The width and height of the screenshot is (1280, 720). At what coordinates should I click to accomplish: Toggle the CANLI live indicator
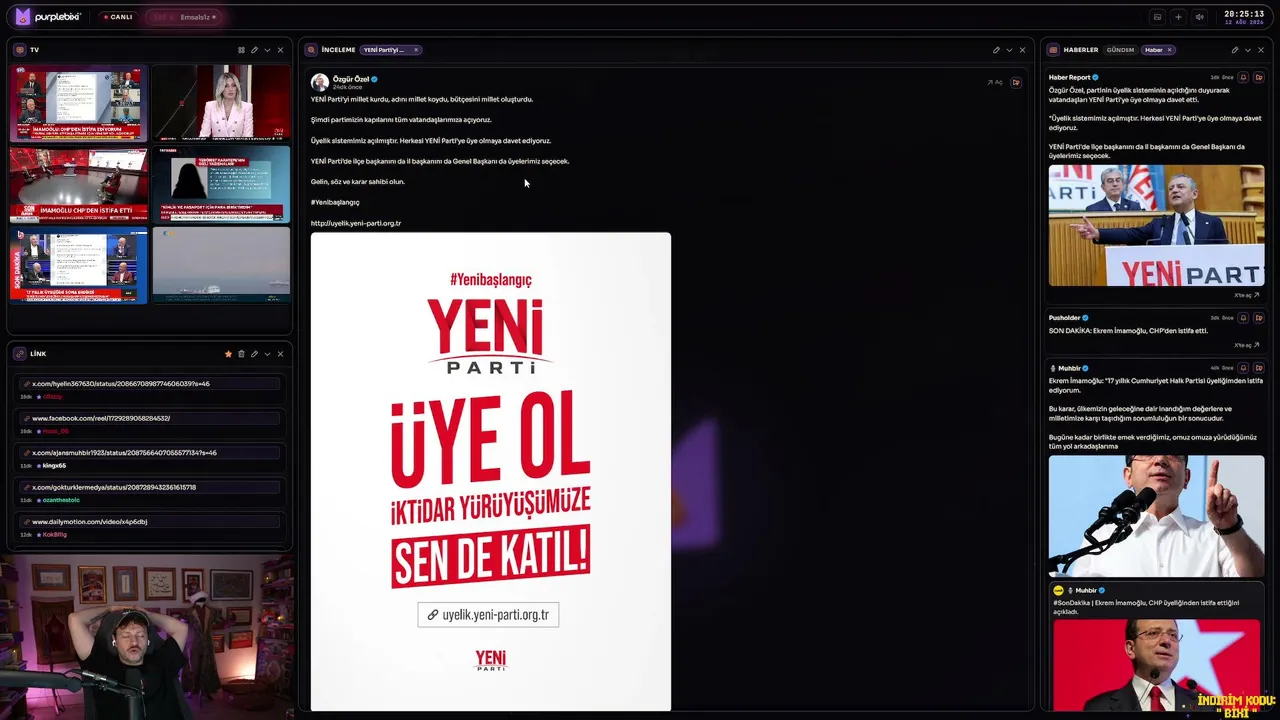click(118, 17)
